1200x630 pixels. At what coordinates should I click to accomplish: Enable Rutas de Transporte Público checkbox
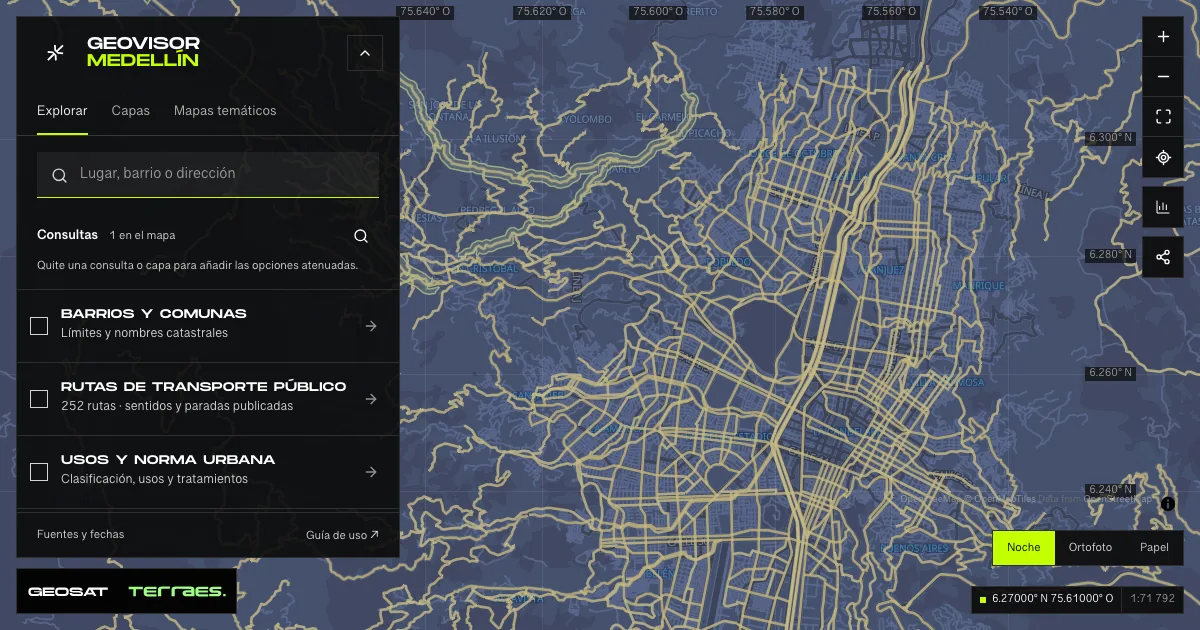39,399
